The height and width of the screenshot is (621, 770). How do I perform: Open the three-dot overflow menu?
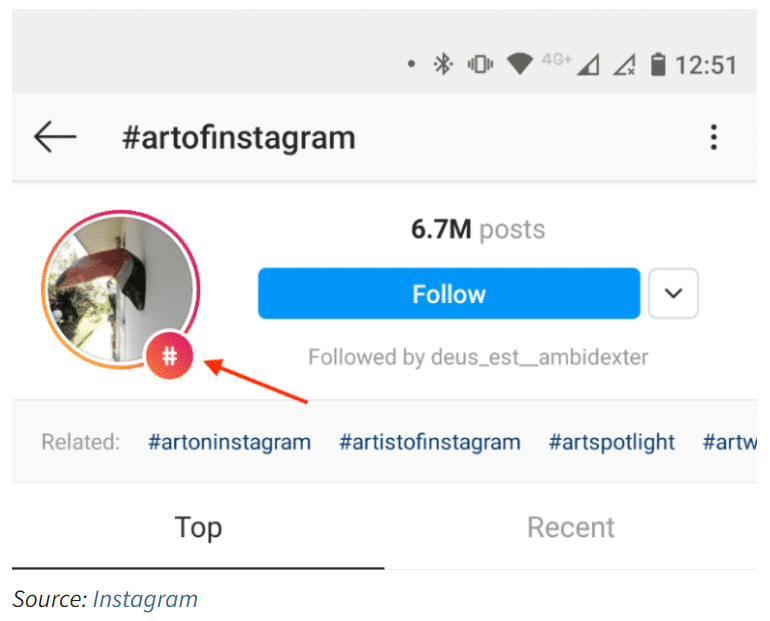(x=714, y=137)
